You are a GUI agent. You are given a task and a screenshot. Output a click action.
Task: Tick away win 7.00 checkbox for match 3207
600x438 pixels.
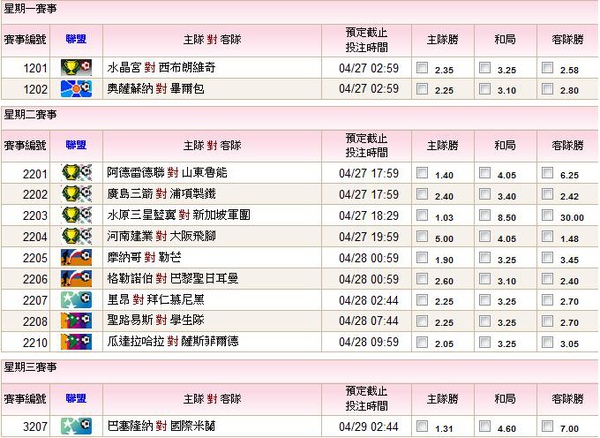(x=548, y=426)
